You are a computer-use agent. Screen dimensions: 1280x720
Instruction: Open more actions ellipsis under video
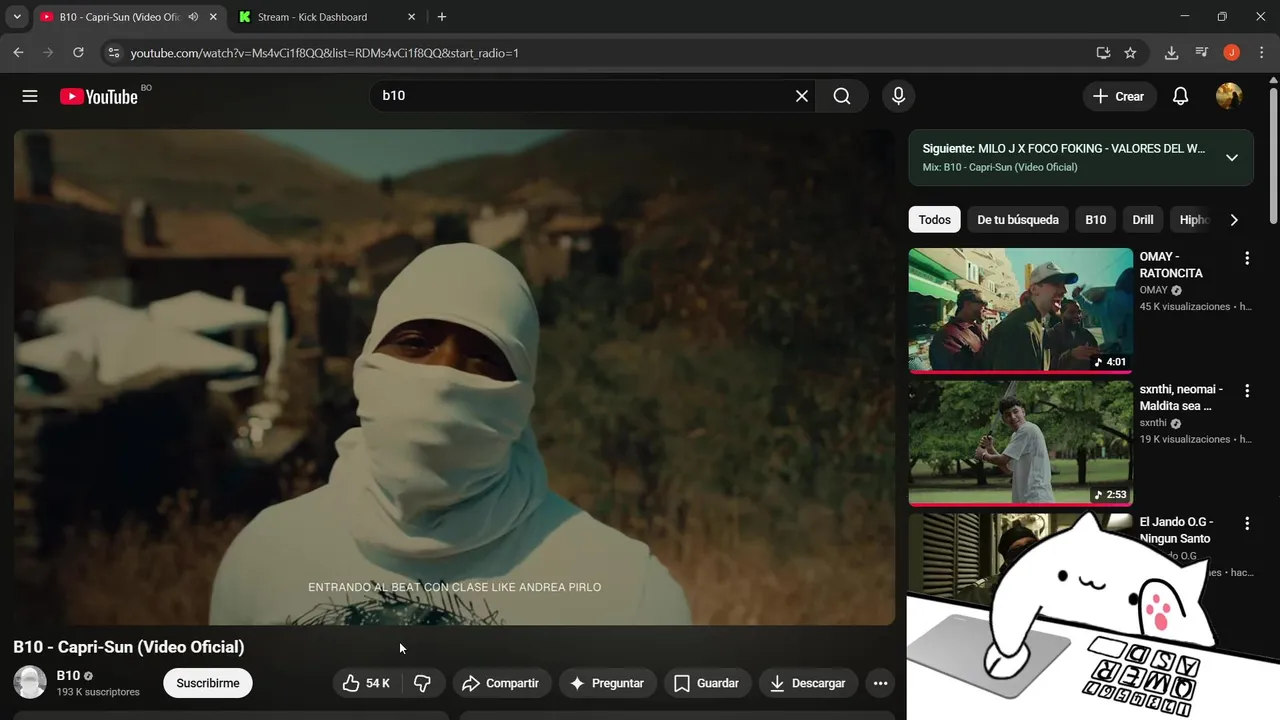pos(880,683)
